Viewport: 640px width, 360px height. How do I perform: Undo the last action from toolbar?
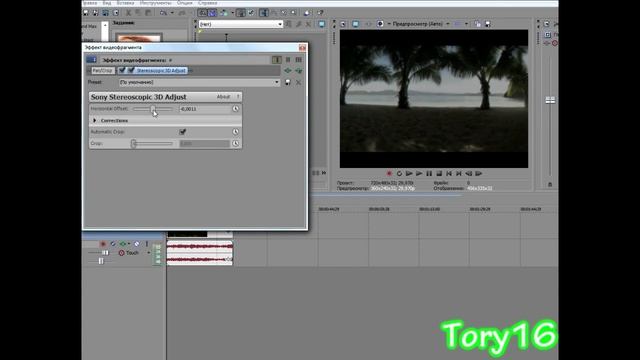coord(163,13)
